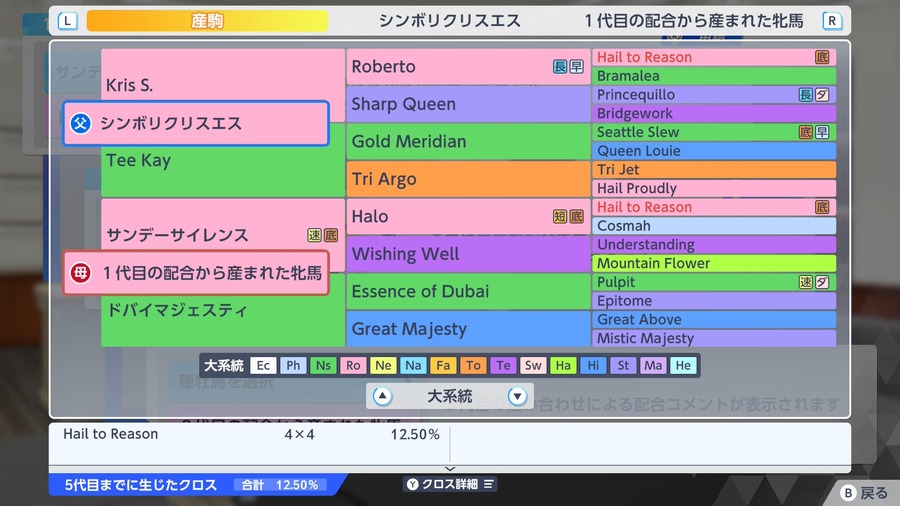Select the Gold Meridian pedigree cell
The width and height of the screenshot is (900, 506).
click(x=468, y=141)
